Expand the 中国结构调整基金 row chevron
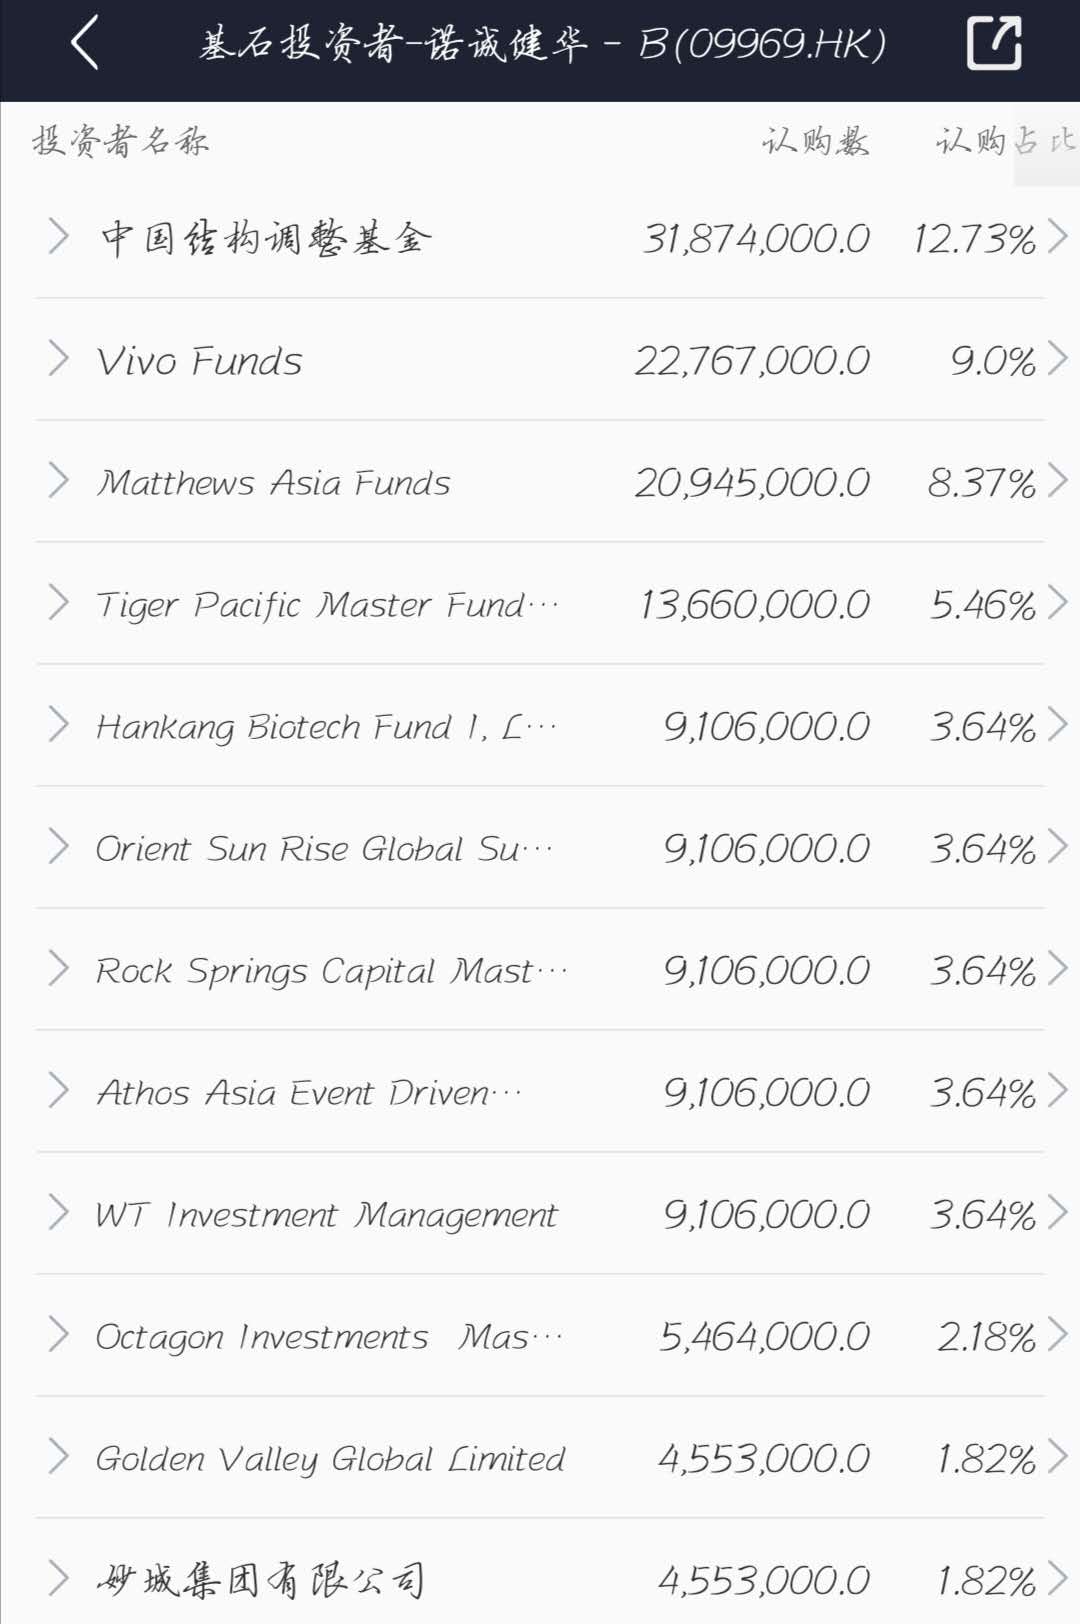Screen dimensions: 1080x1624 click(58, 237)
